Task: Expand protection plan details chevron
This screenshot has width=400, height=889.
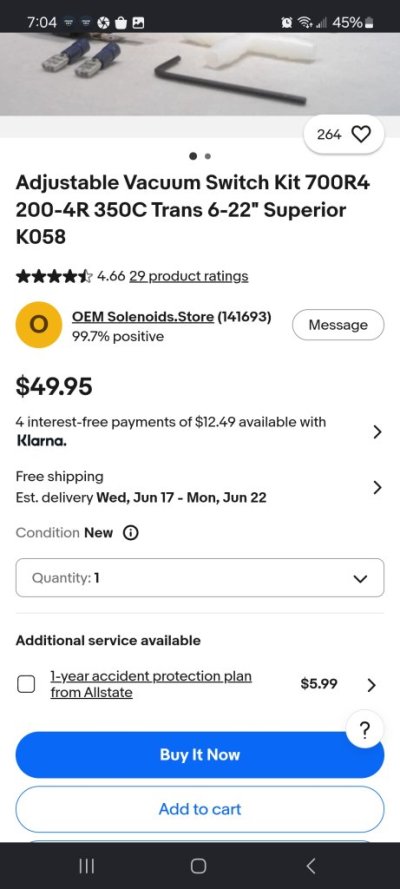Action: (372, 685)
